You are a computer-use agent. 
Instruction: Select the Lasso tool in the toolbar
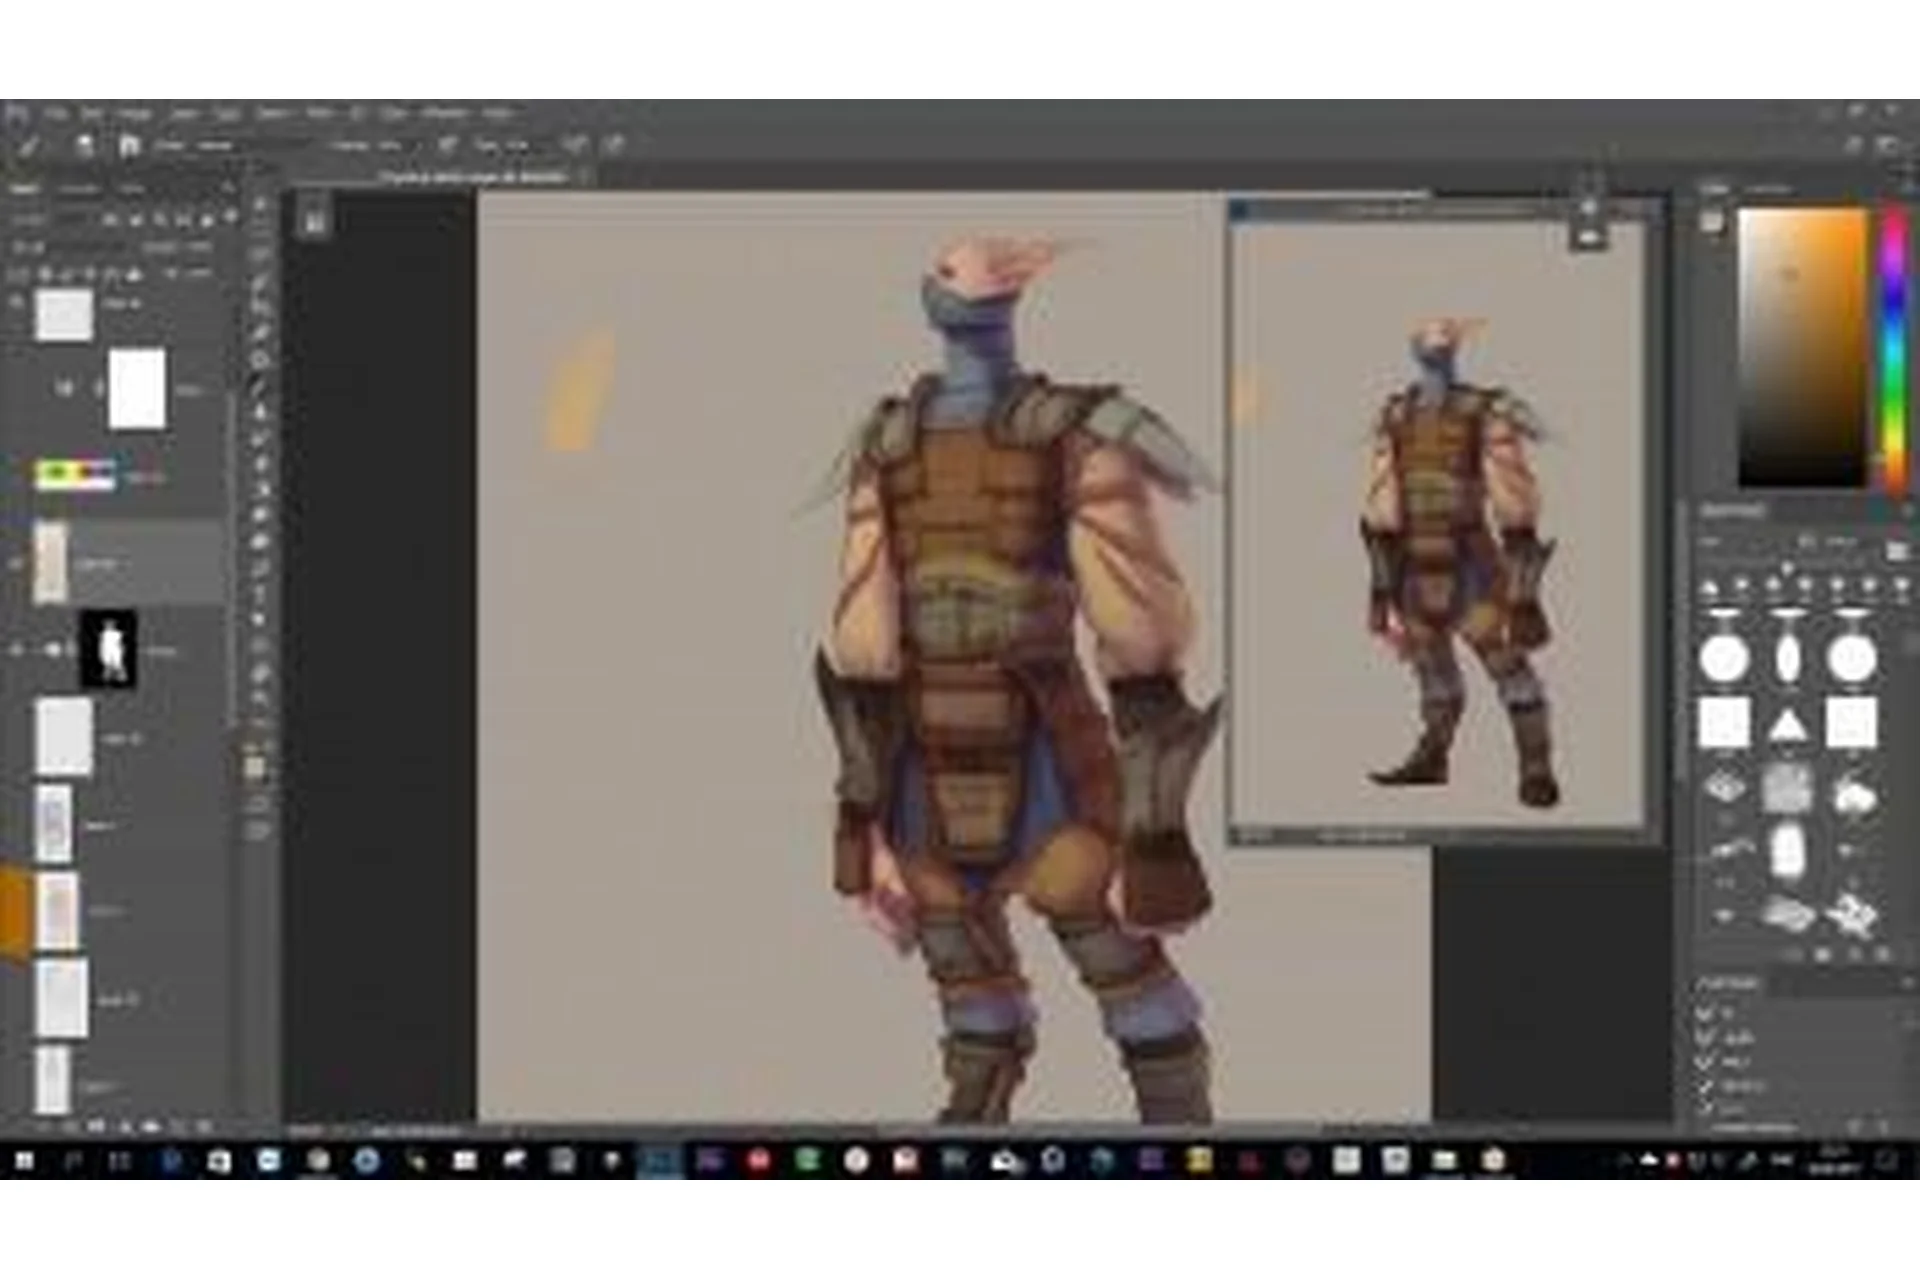tap(260, 256)
